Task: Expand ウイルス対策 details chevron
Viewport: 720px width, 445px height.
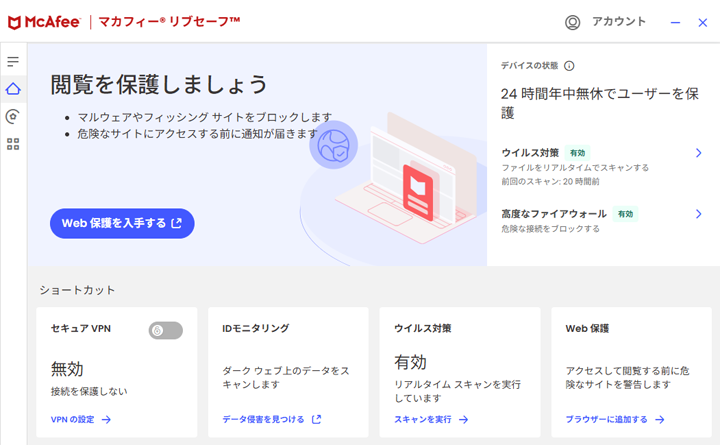Action: 698,153
